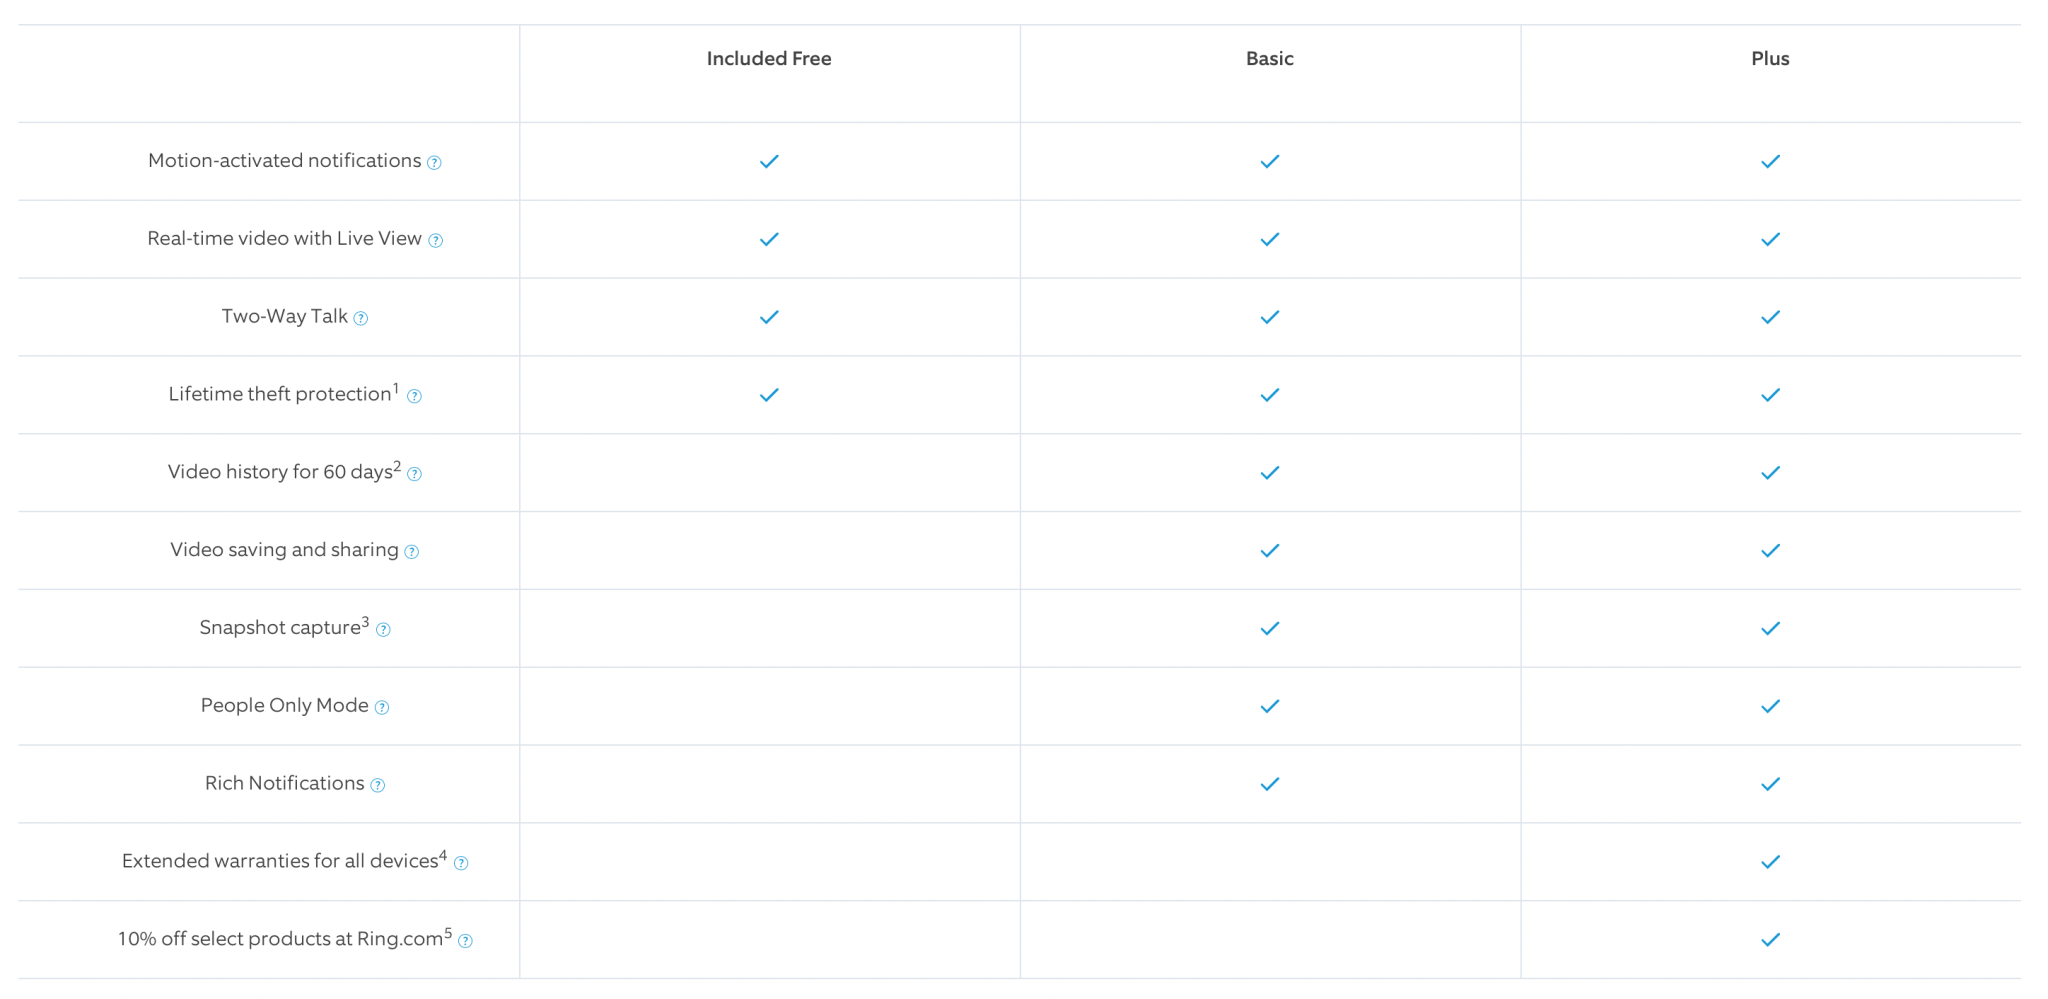This screenshot has height=999, width=2048.
Task: Select the Plus plan column header
Action: 1770,59
